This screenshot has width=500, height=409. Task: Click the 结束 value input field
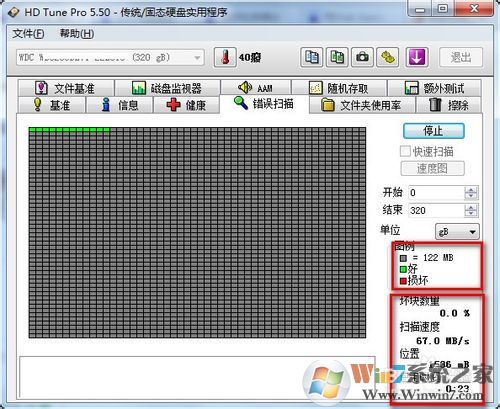click(x=436, y=210)
